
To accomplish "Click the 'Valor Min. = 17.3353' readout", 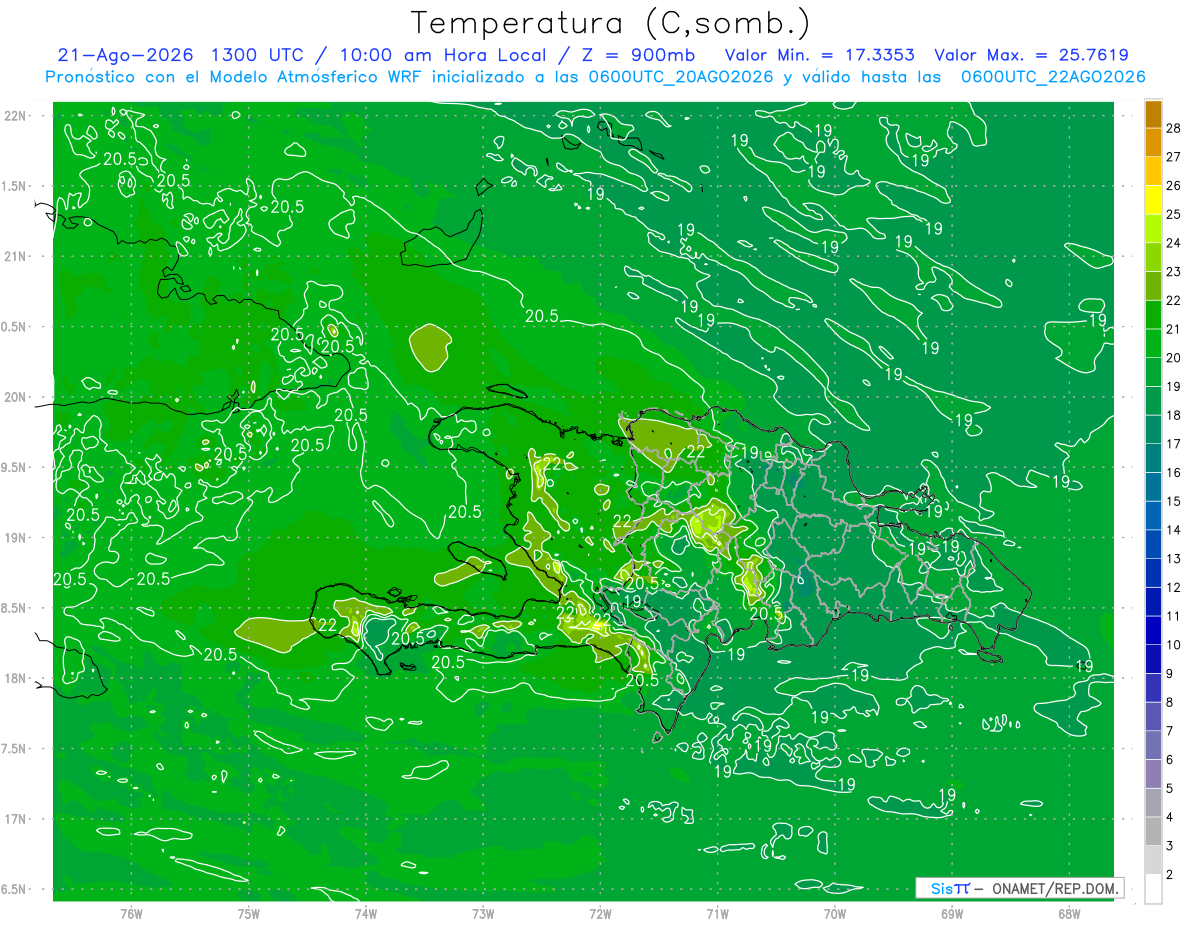I will [x=819, y=55].
